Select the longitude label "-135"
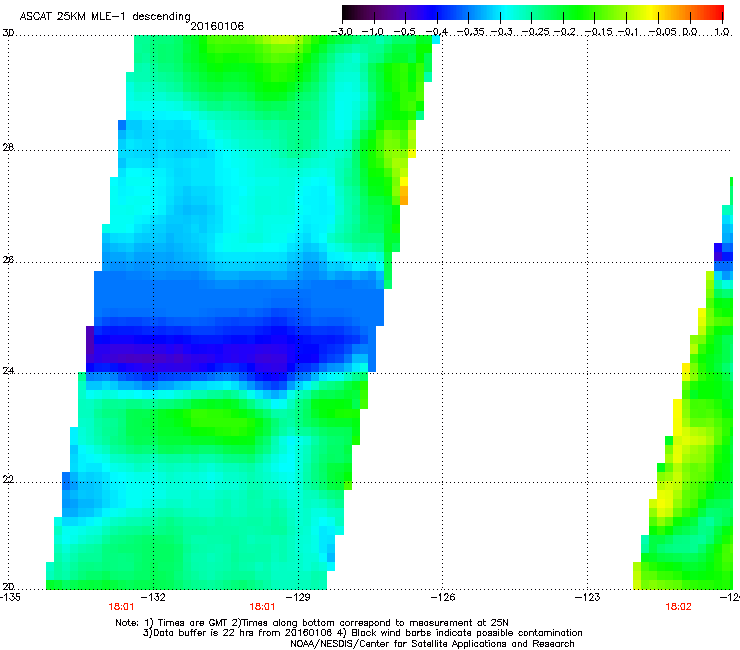Screen dimensions: 740x650 click(x=10, y=597)
